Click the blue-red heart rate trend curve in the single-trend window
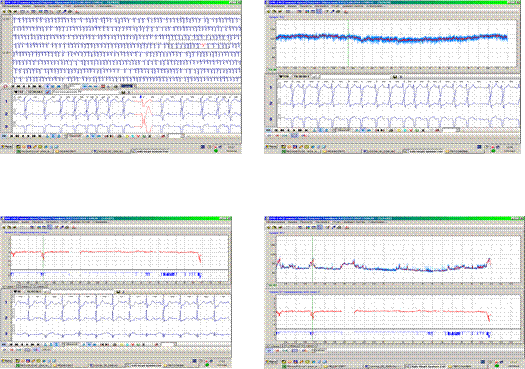 point(391,39)
